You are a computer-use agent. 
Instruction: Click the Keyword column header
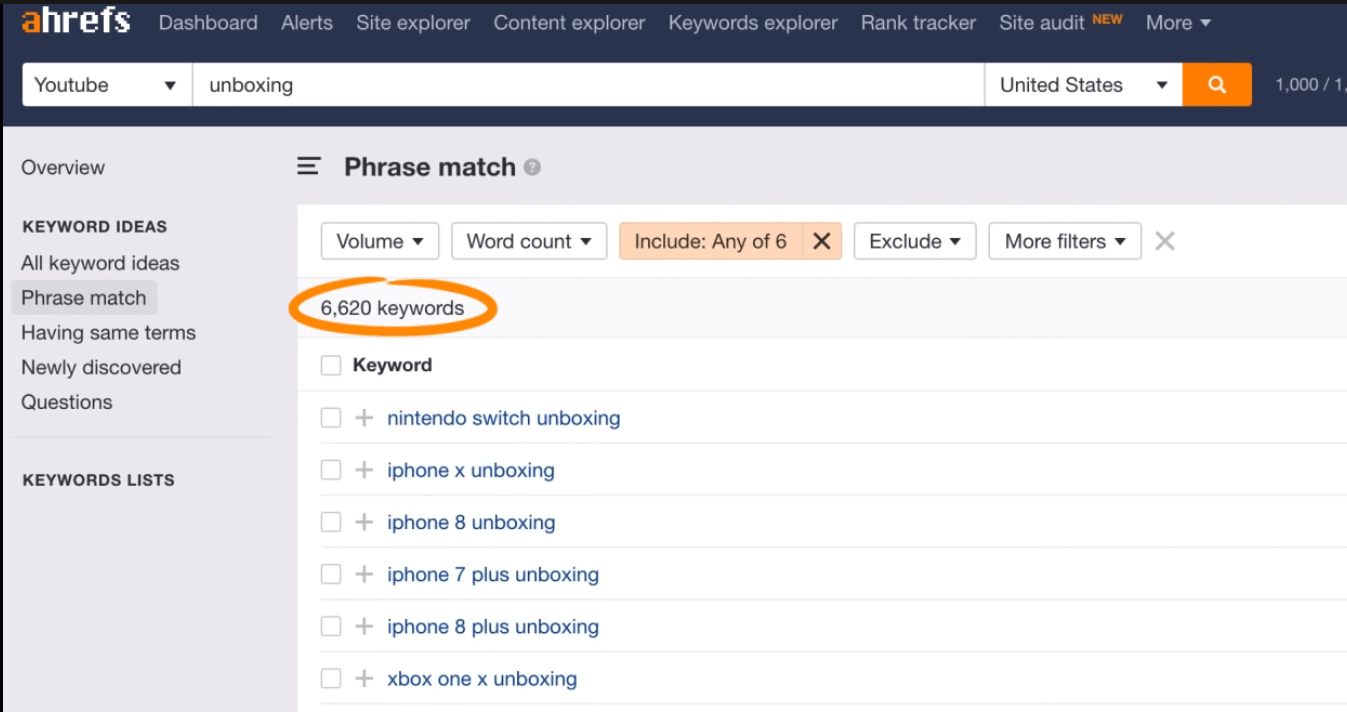tap(392, 365)
